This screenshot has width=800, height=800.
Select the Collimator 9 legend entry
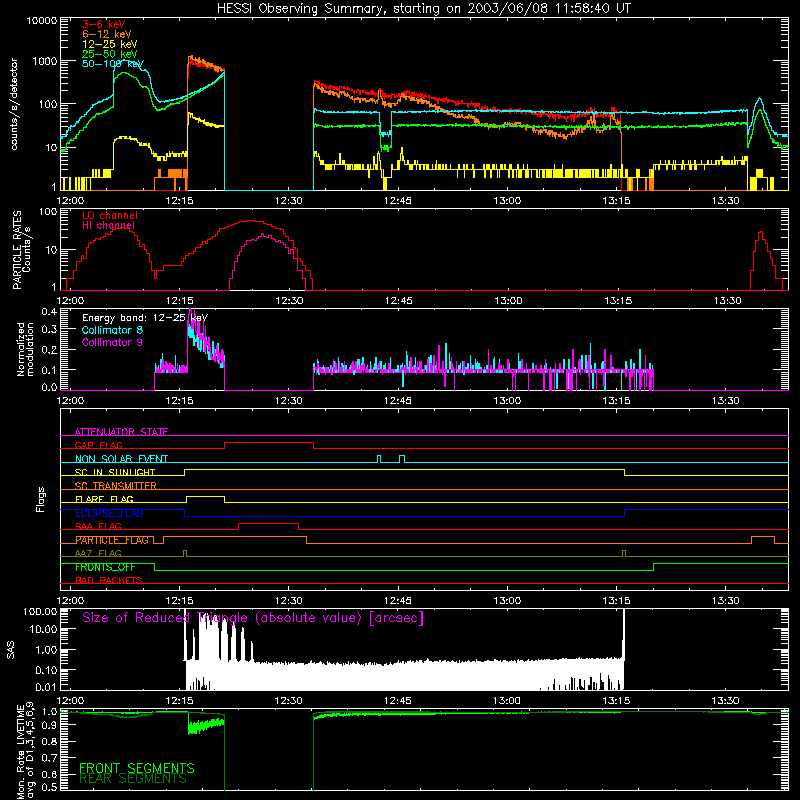(112, 342)
